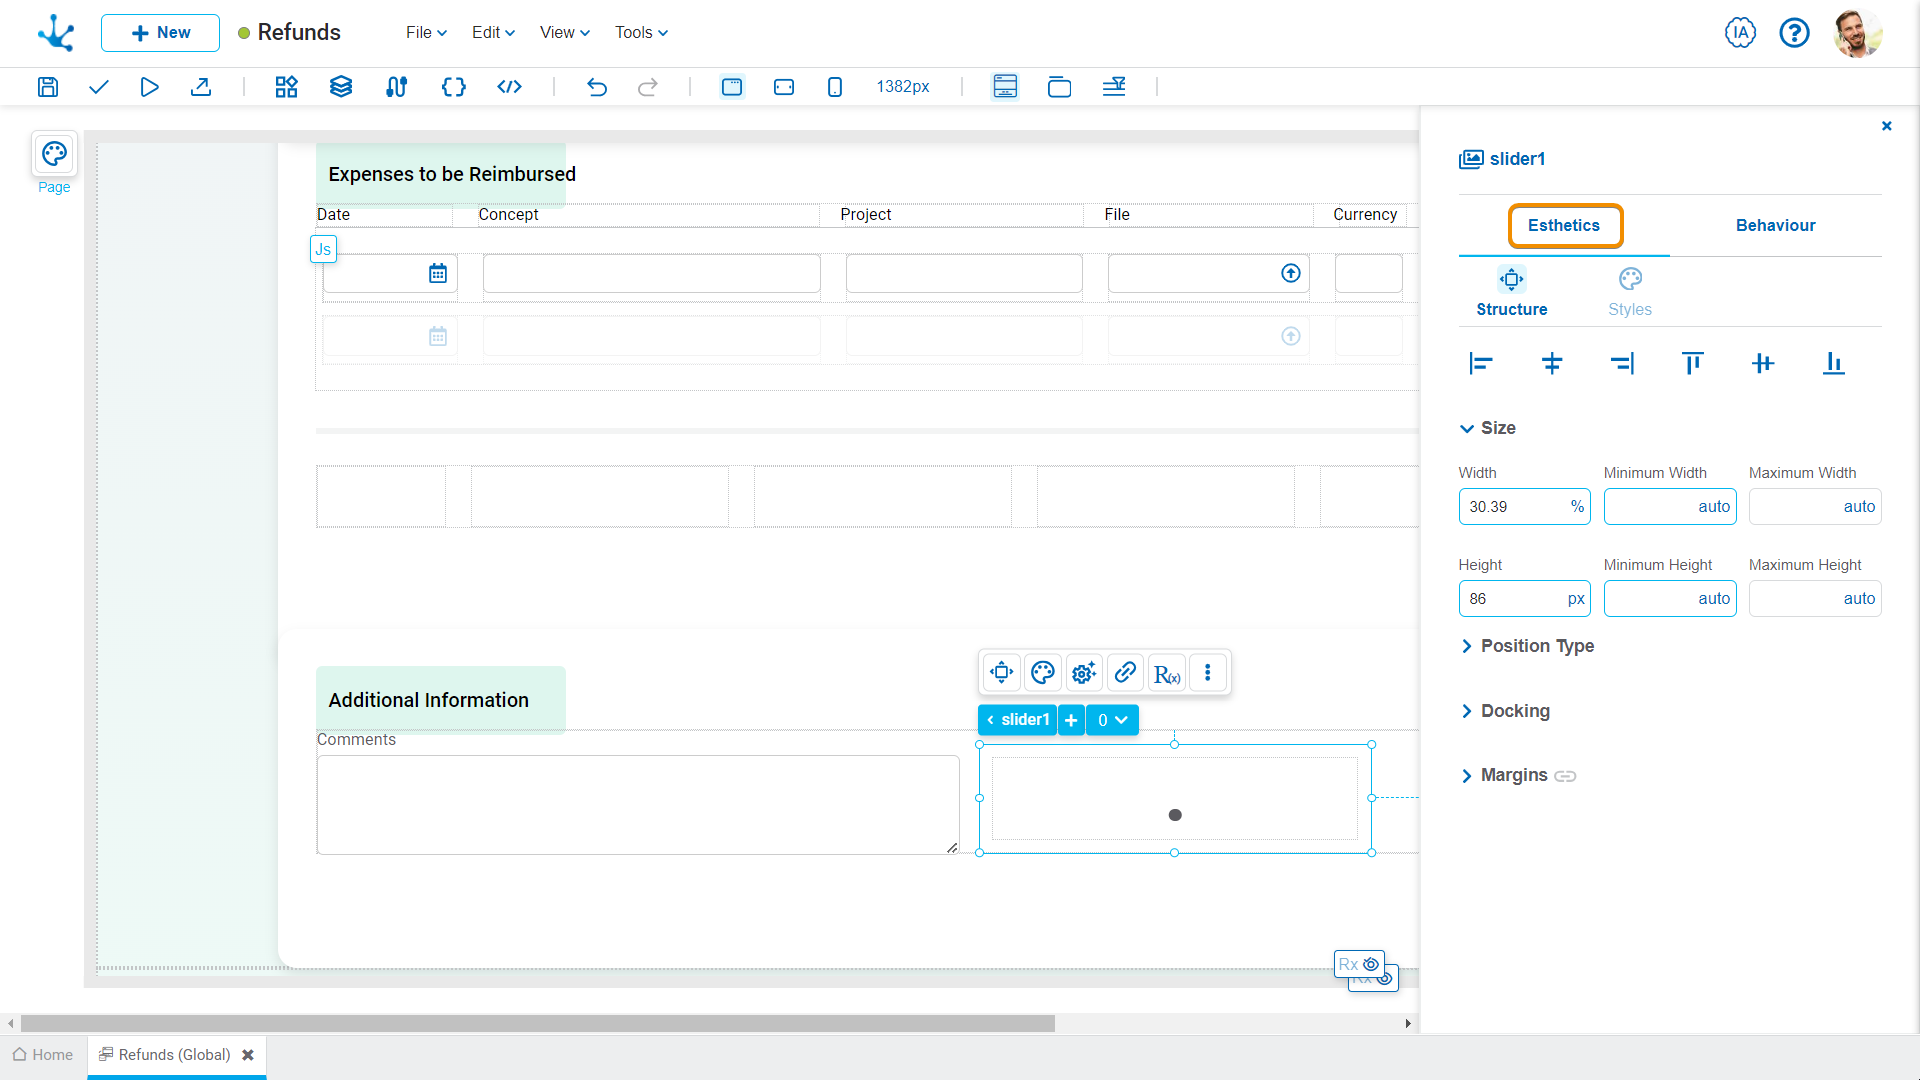Viewport: 1920px width, 1080px height.
Task: Expand the Docking section
Action: [x=1515, y=711]
